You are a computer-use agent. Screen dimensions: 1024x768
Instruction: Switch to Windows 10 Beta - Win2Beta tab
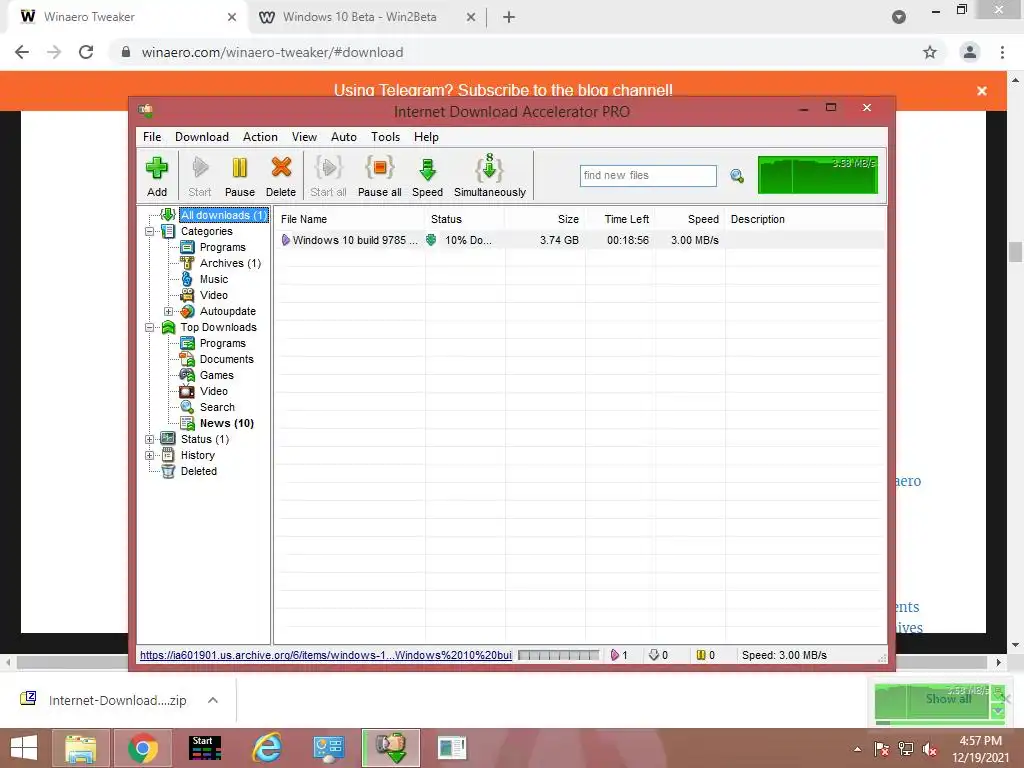360,17
